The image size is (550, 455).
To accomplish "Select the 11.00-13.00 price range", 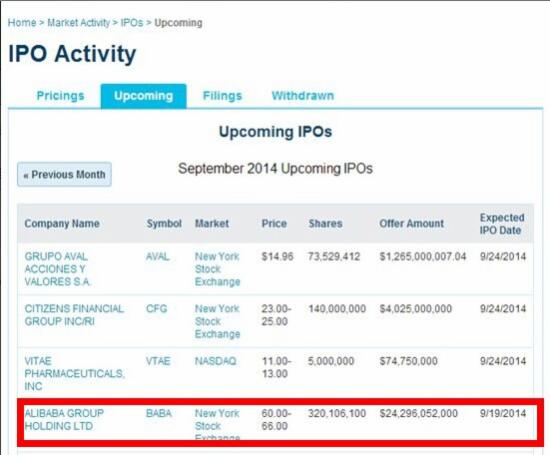I will click(276, 367).
